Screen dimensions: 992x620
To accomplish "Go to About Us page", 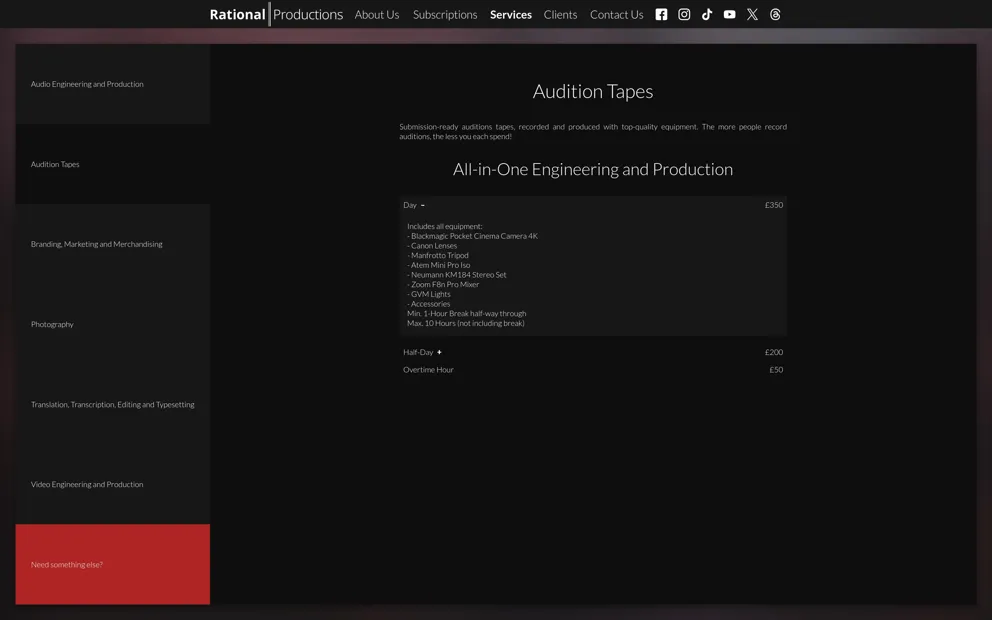I will click(376, 15).
